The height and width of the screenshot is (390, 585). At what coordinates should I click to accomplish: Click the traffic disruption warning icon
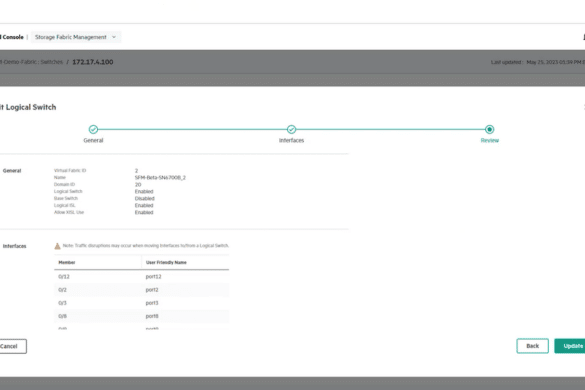point(57,246)
